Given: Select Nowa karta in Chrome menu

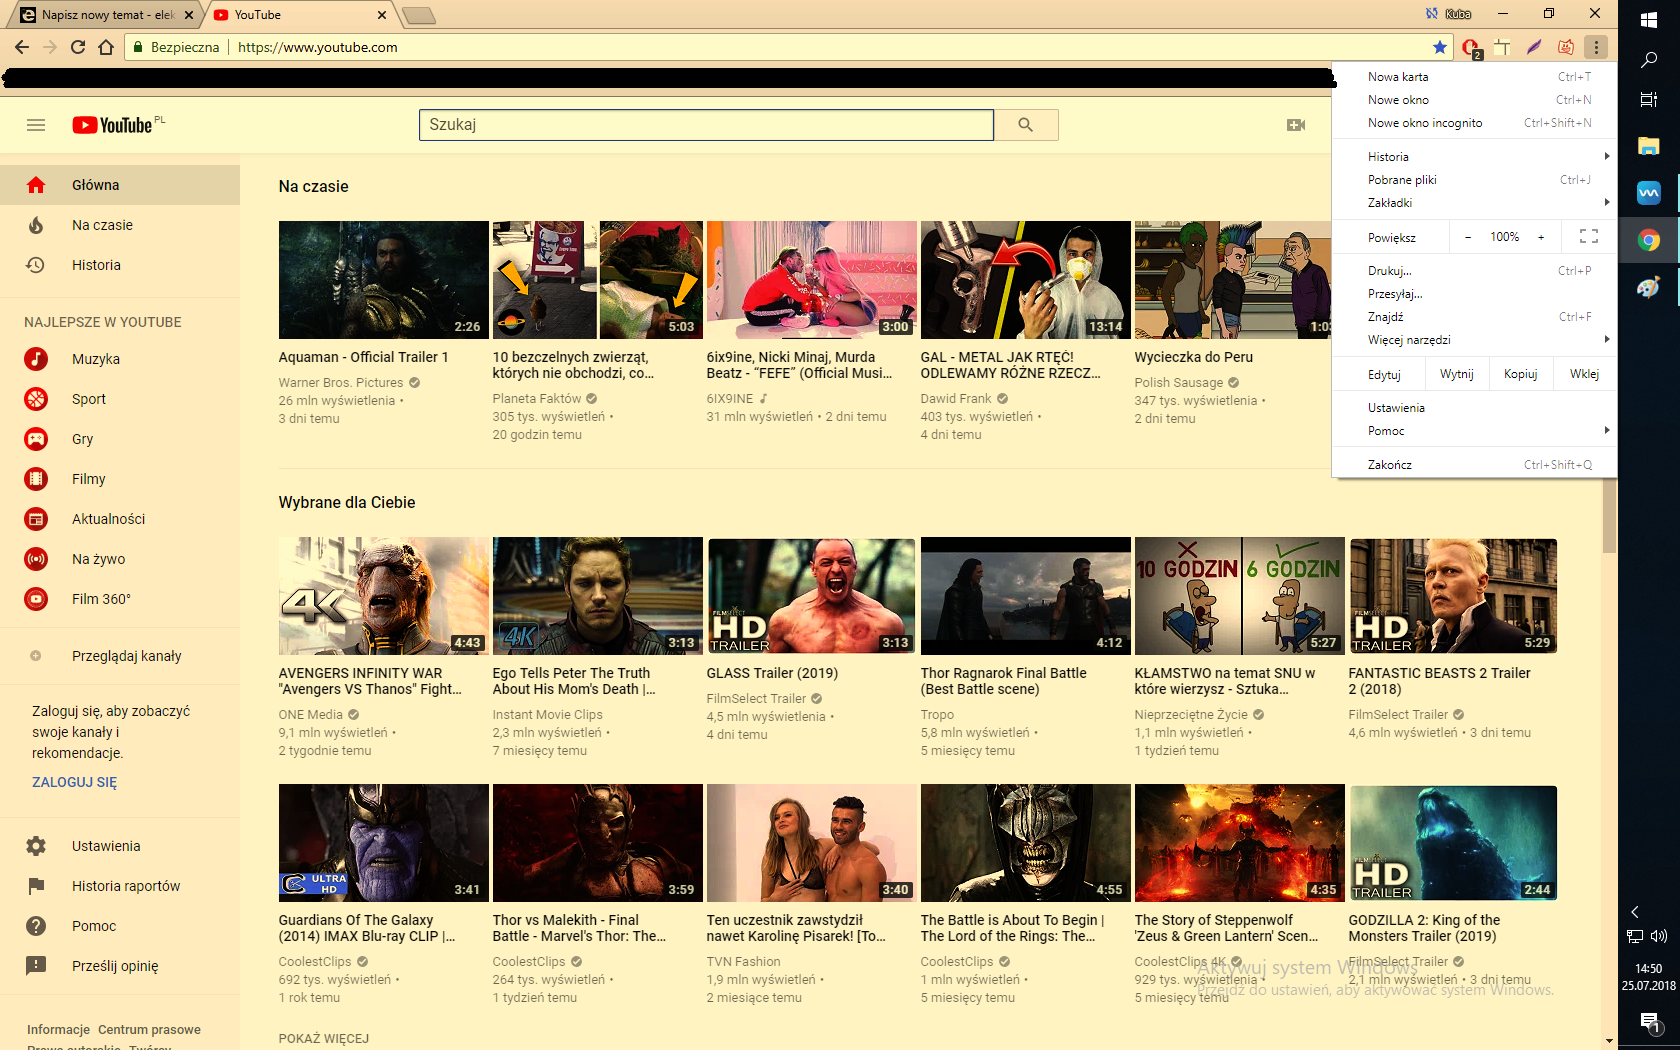Looking at the screenshot, I should [x=1475, y=77].
